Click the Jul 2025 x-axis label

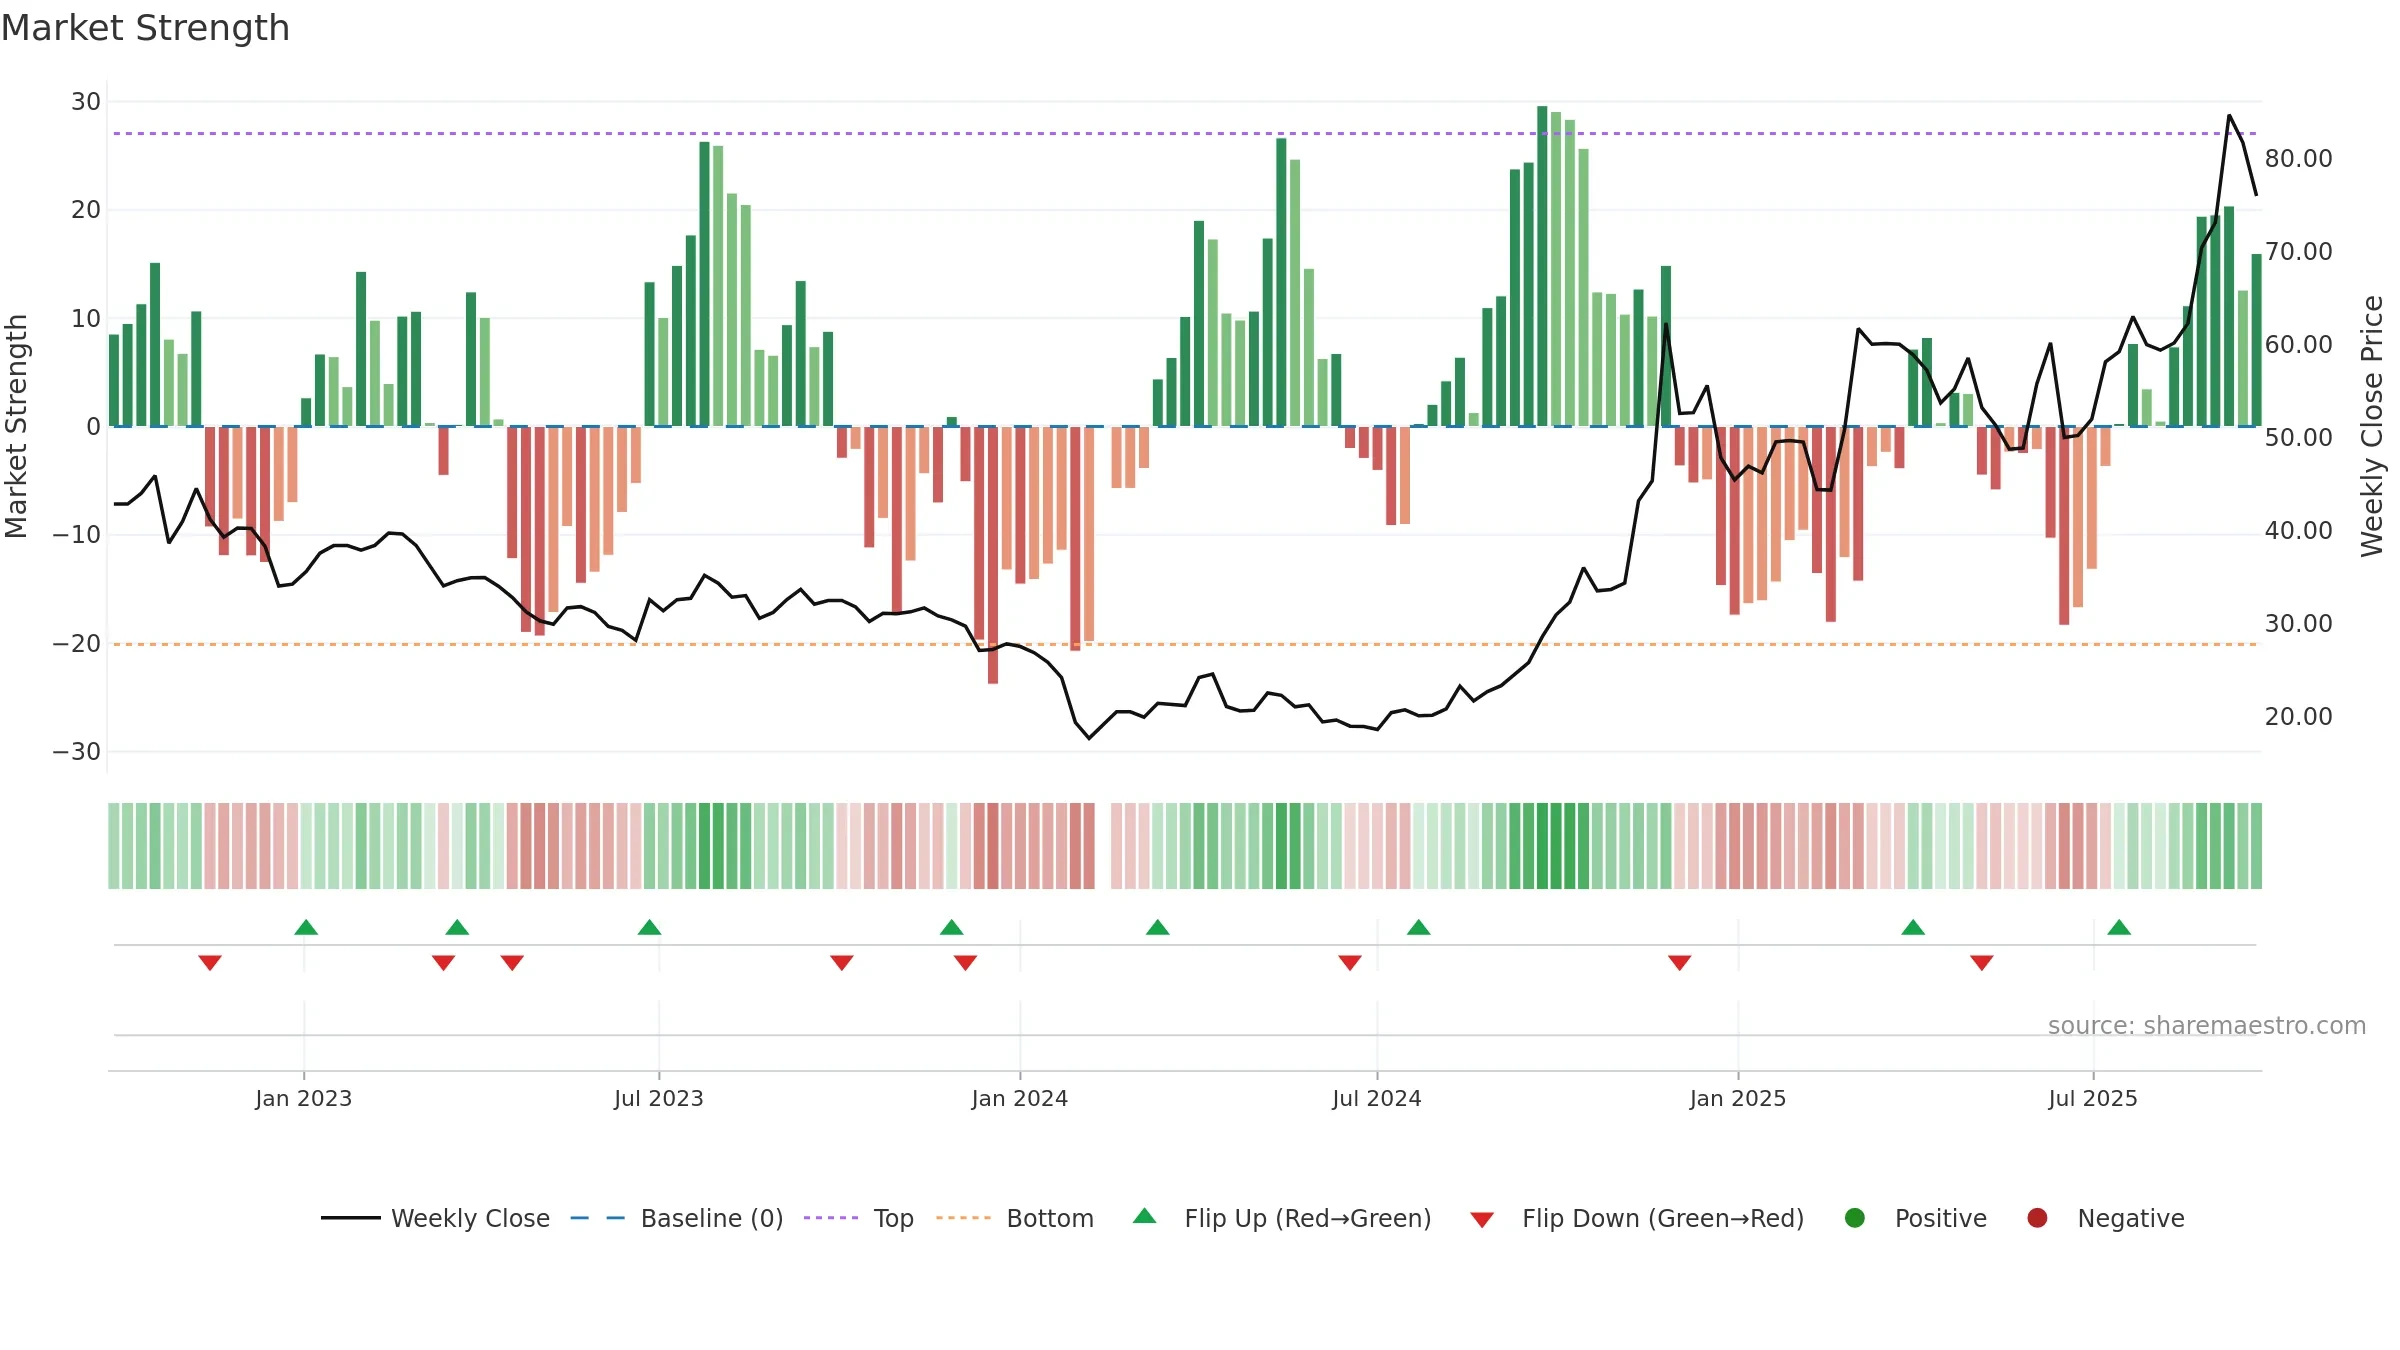coord(2093,1099)
